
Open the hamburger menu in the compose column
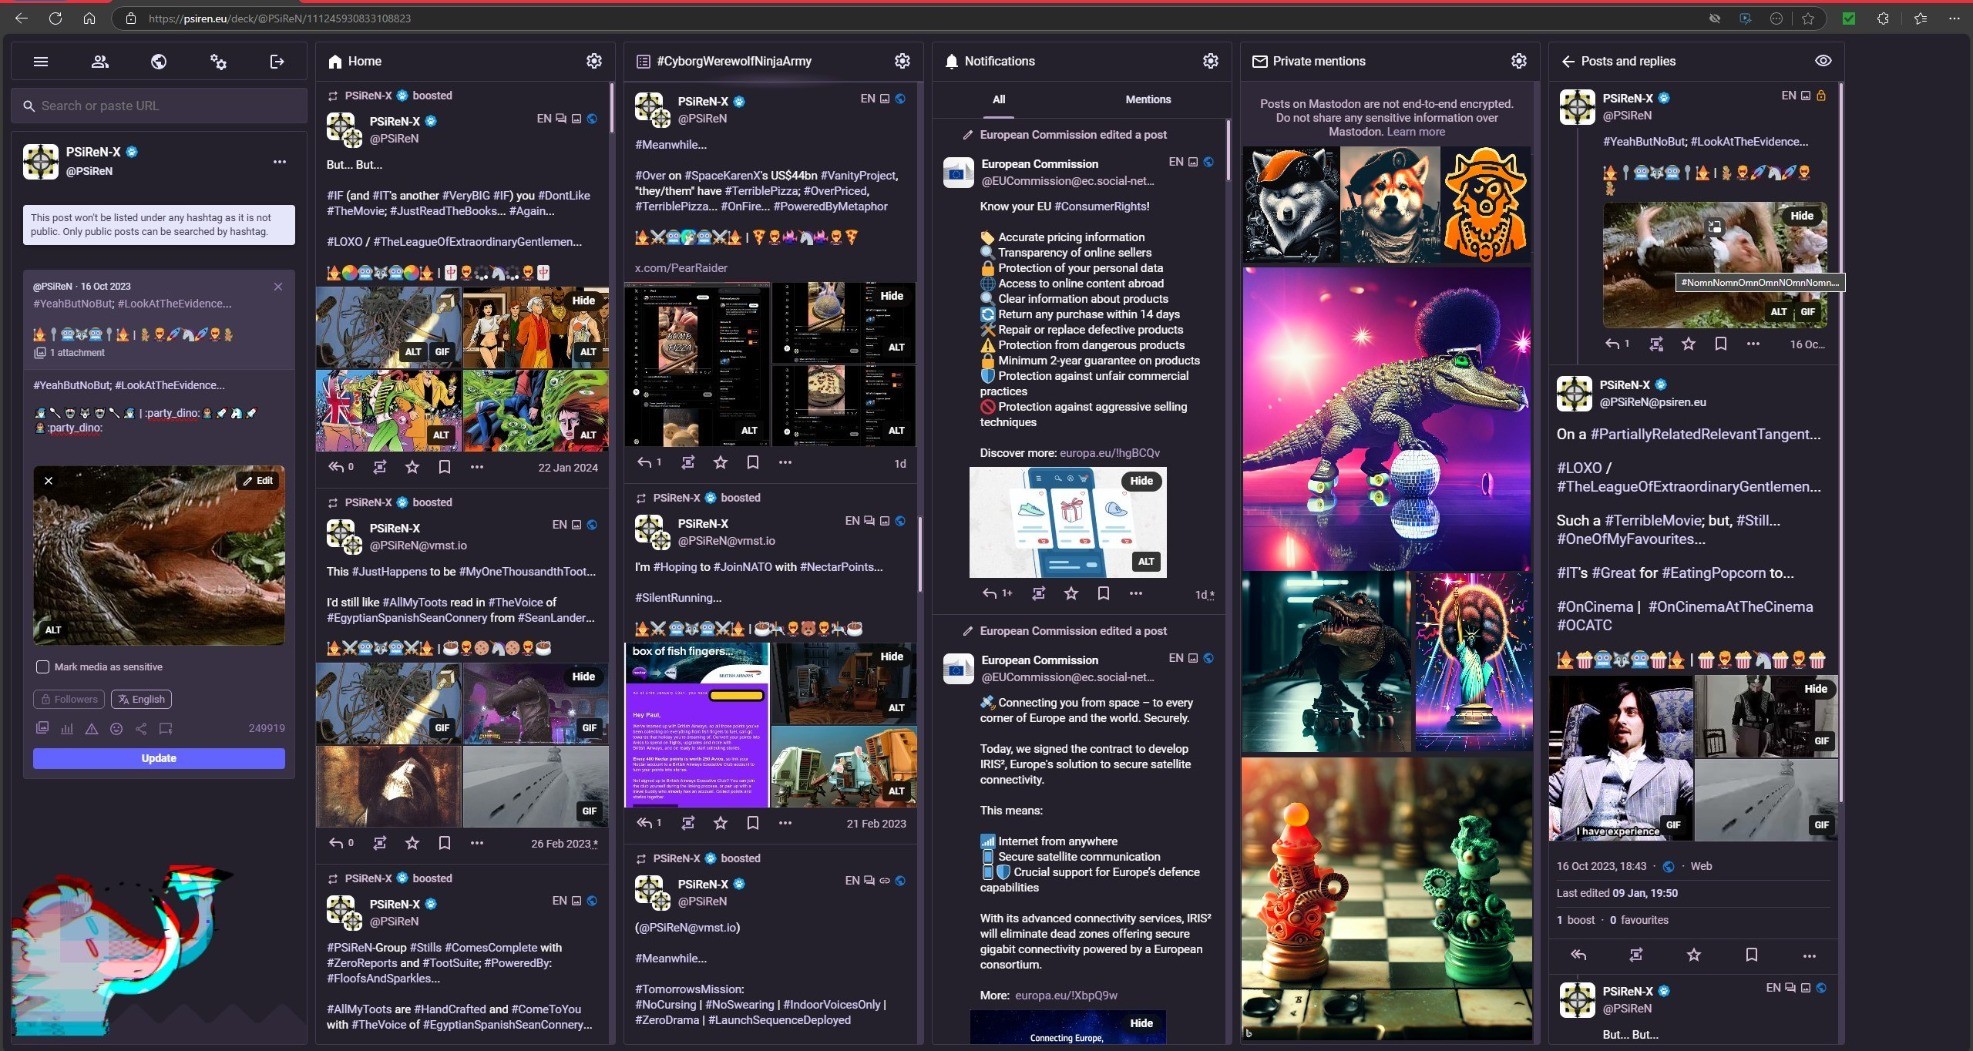[x=41, y=61]
